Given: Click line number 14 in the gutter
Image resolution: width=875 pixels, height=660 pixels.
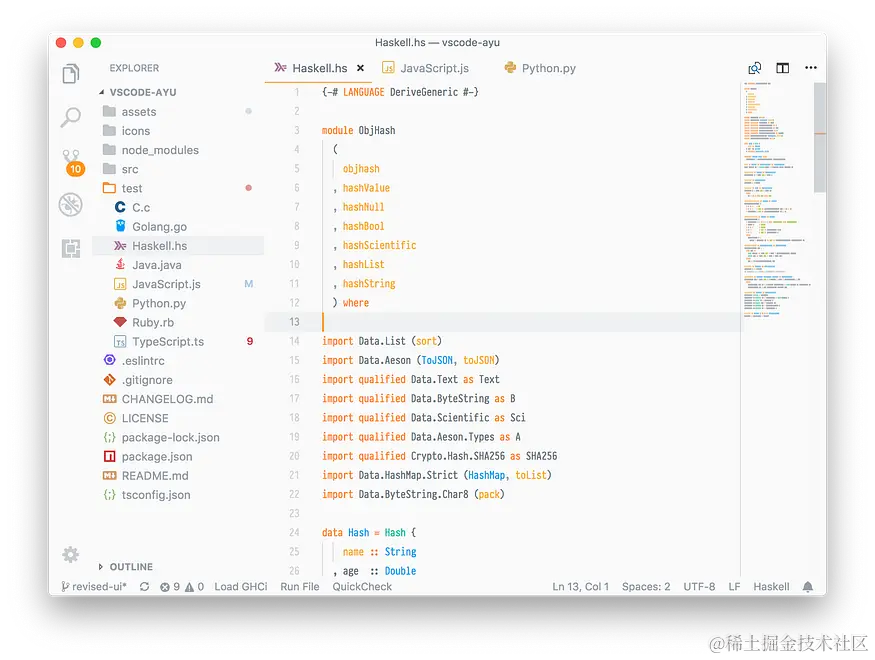Looking at the screenshot, I should [294, 341].
